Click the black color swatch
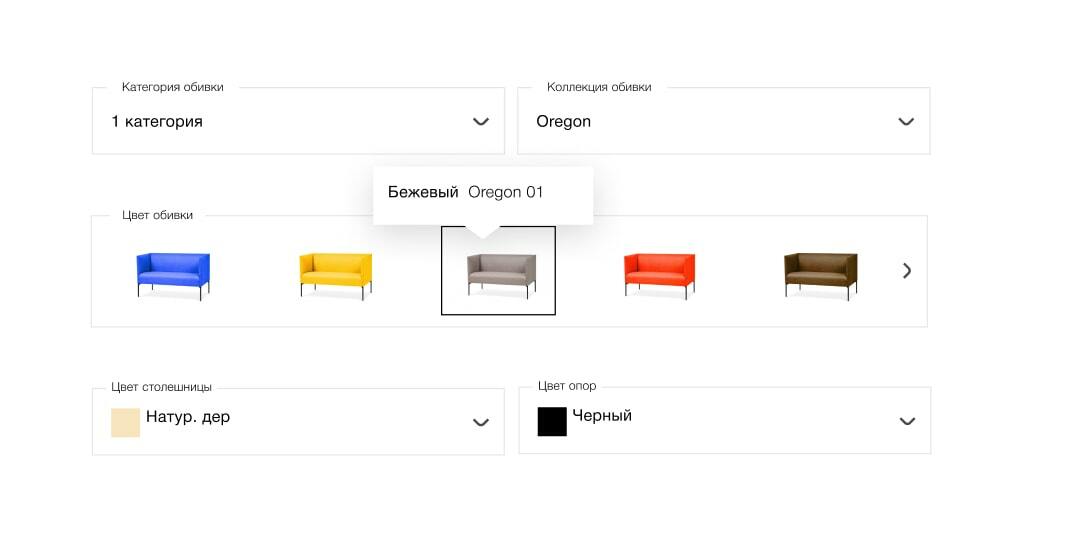 tap(552, 421)
